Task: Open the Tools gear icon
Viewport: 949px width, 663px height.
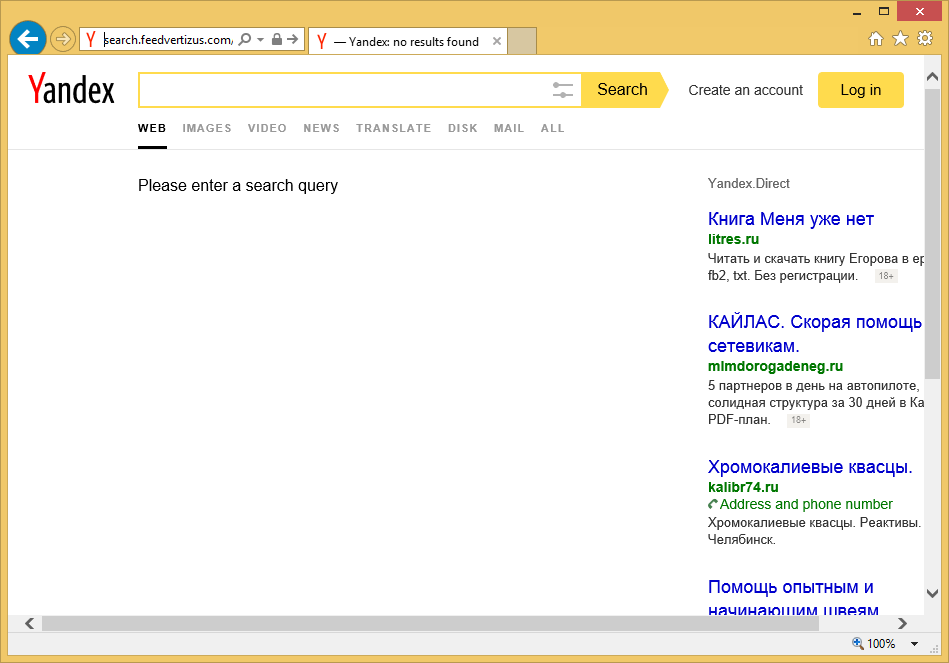Action: click(x=925, y=39)
